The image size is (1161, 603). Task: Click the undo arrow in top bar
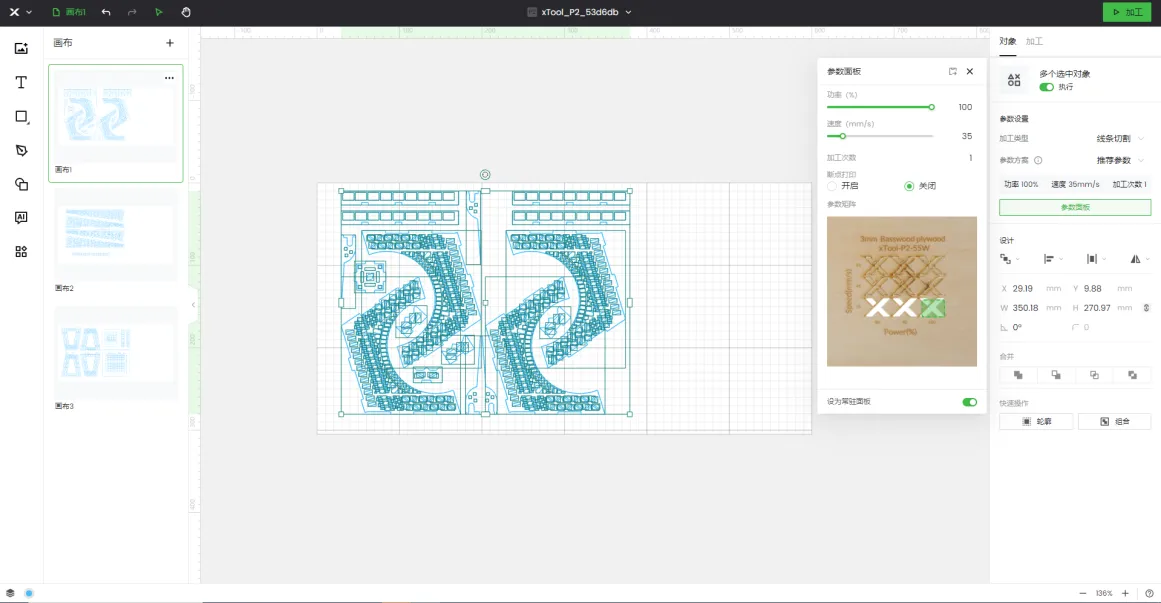coord(106,12)
